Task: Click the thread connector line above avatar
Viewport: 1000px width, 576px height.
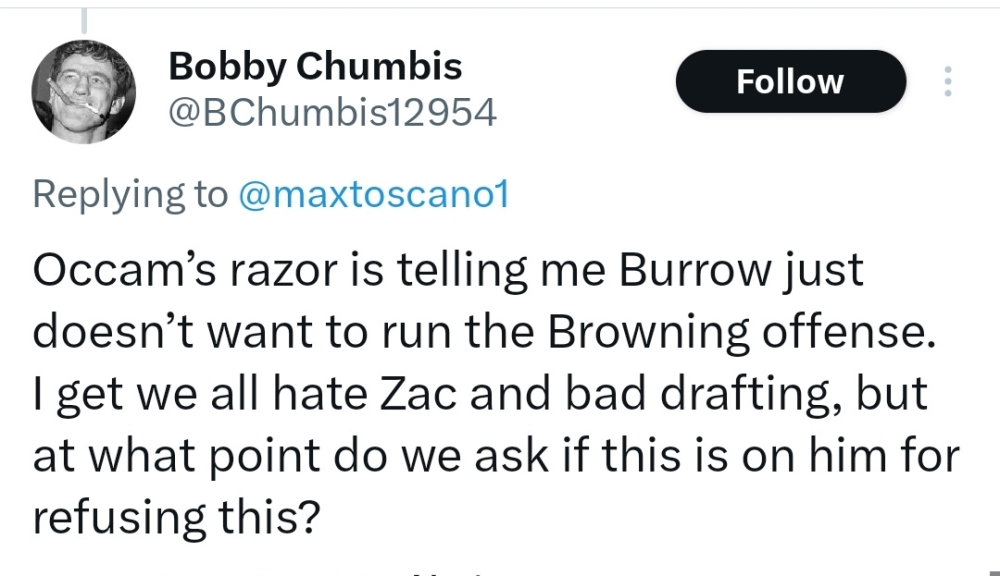Action: 84,18
